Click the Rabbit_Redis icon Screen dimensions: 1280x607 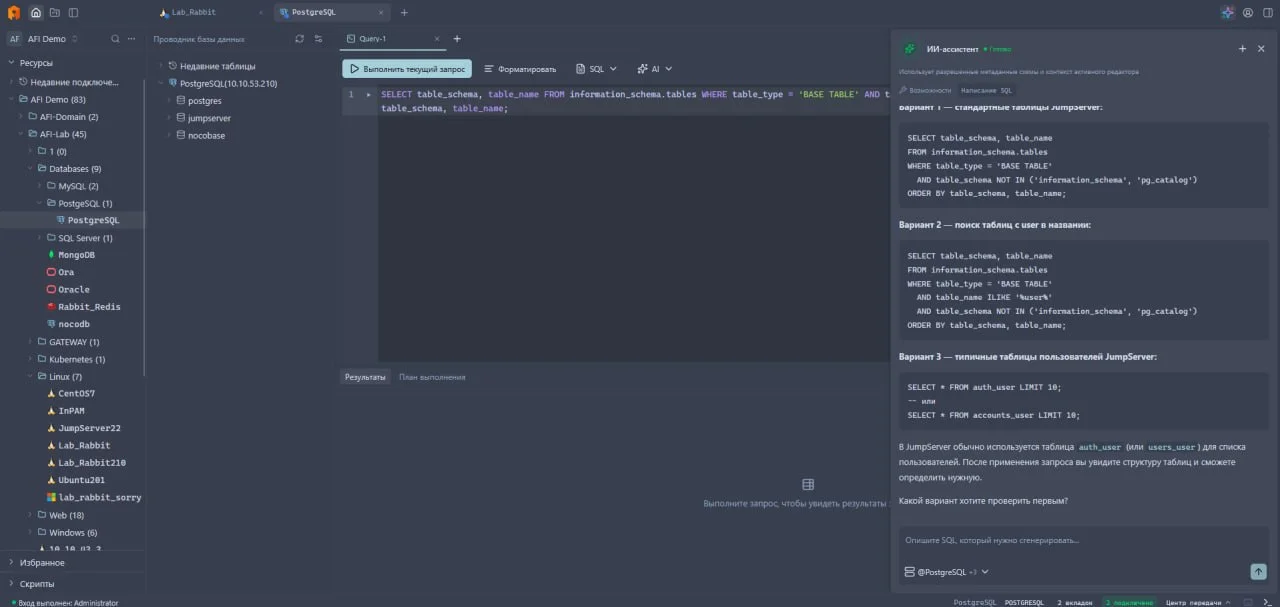51,307
